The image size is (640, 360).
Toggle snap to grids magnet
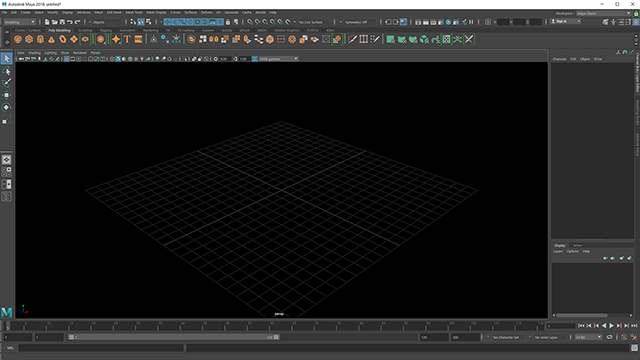(x=250, y=22)
